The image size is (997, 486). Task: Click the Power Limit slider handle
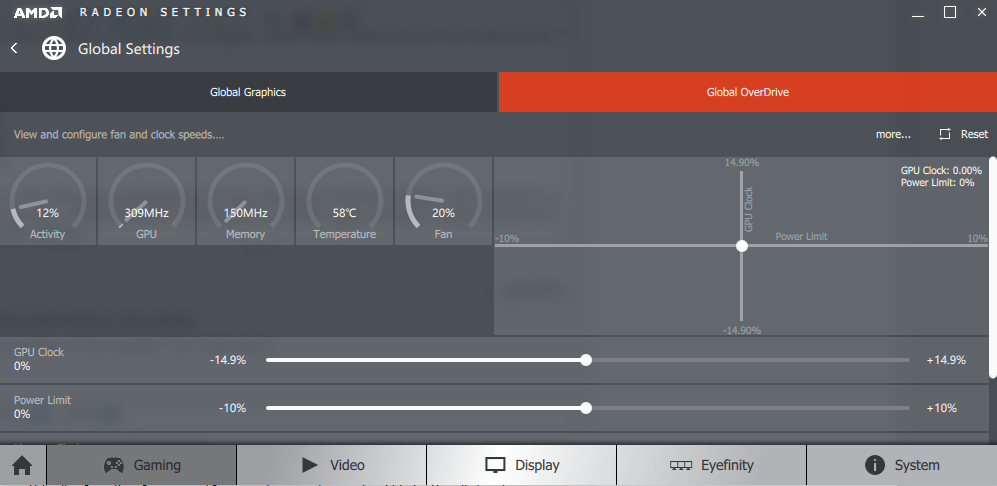tap(586, 408)
